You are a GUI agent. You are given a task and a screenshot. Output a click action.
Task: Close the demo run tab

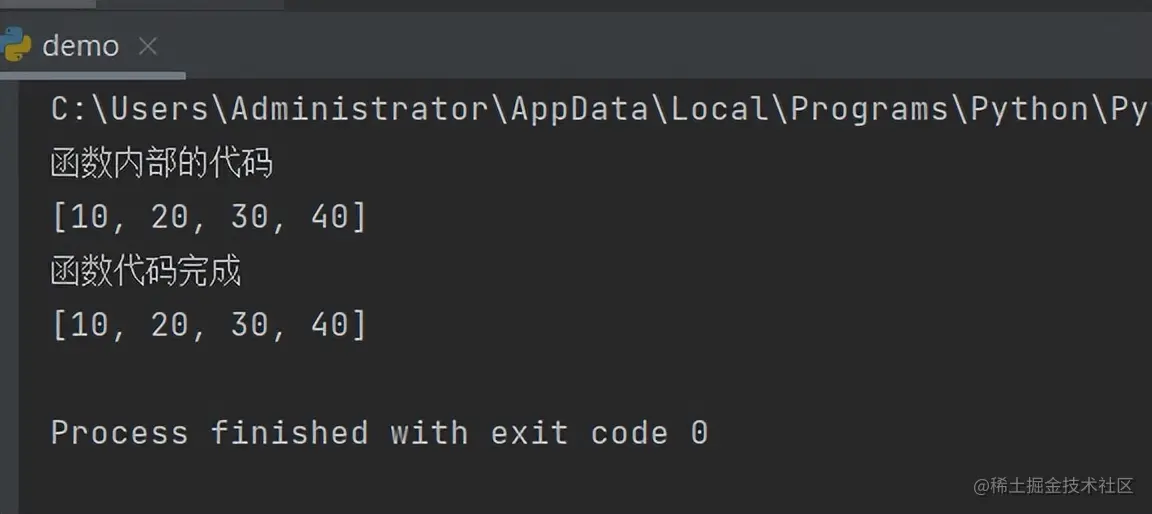pos(148,46)
